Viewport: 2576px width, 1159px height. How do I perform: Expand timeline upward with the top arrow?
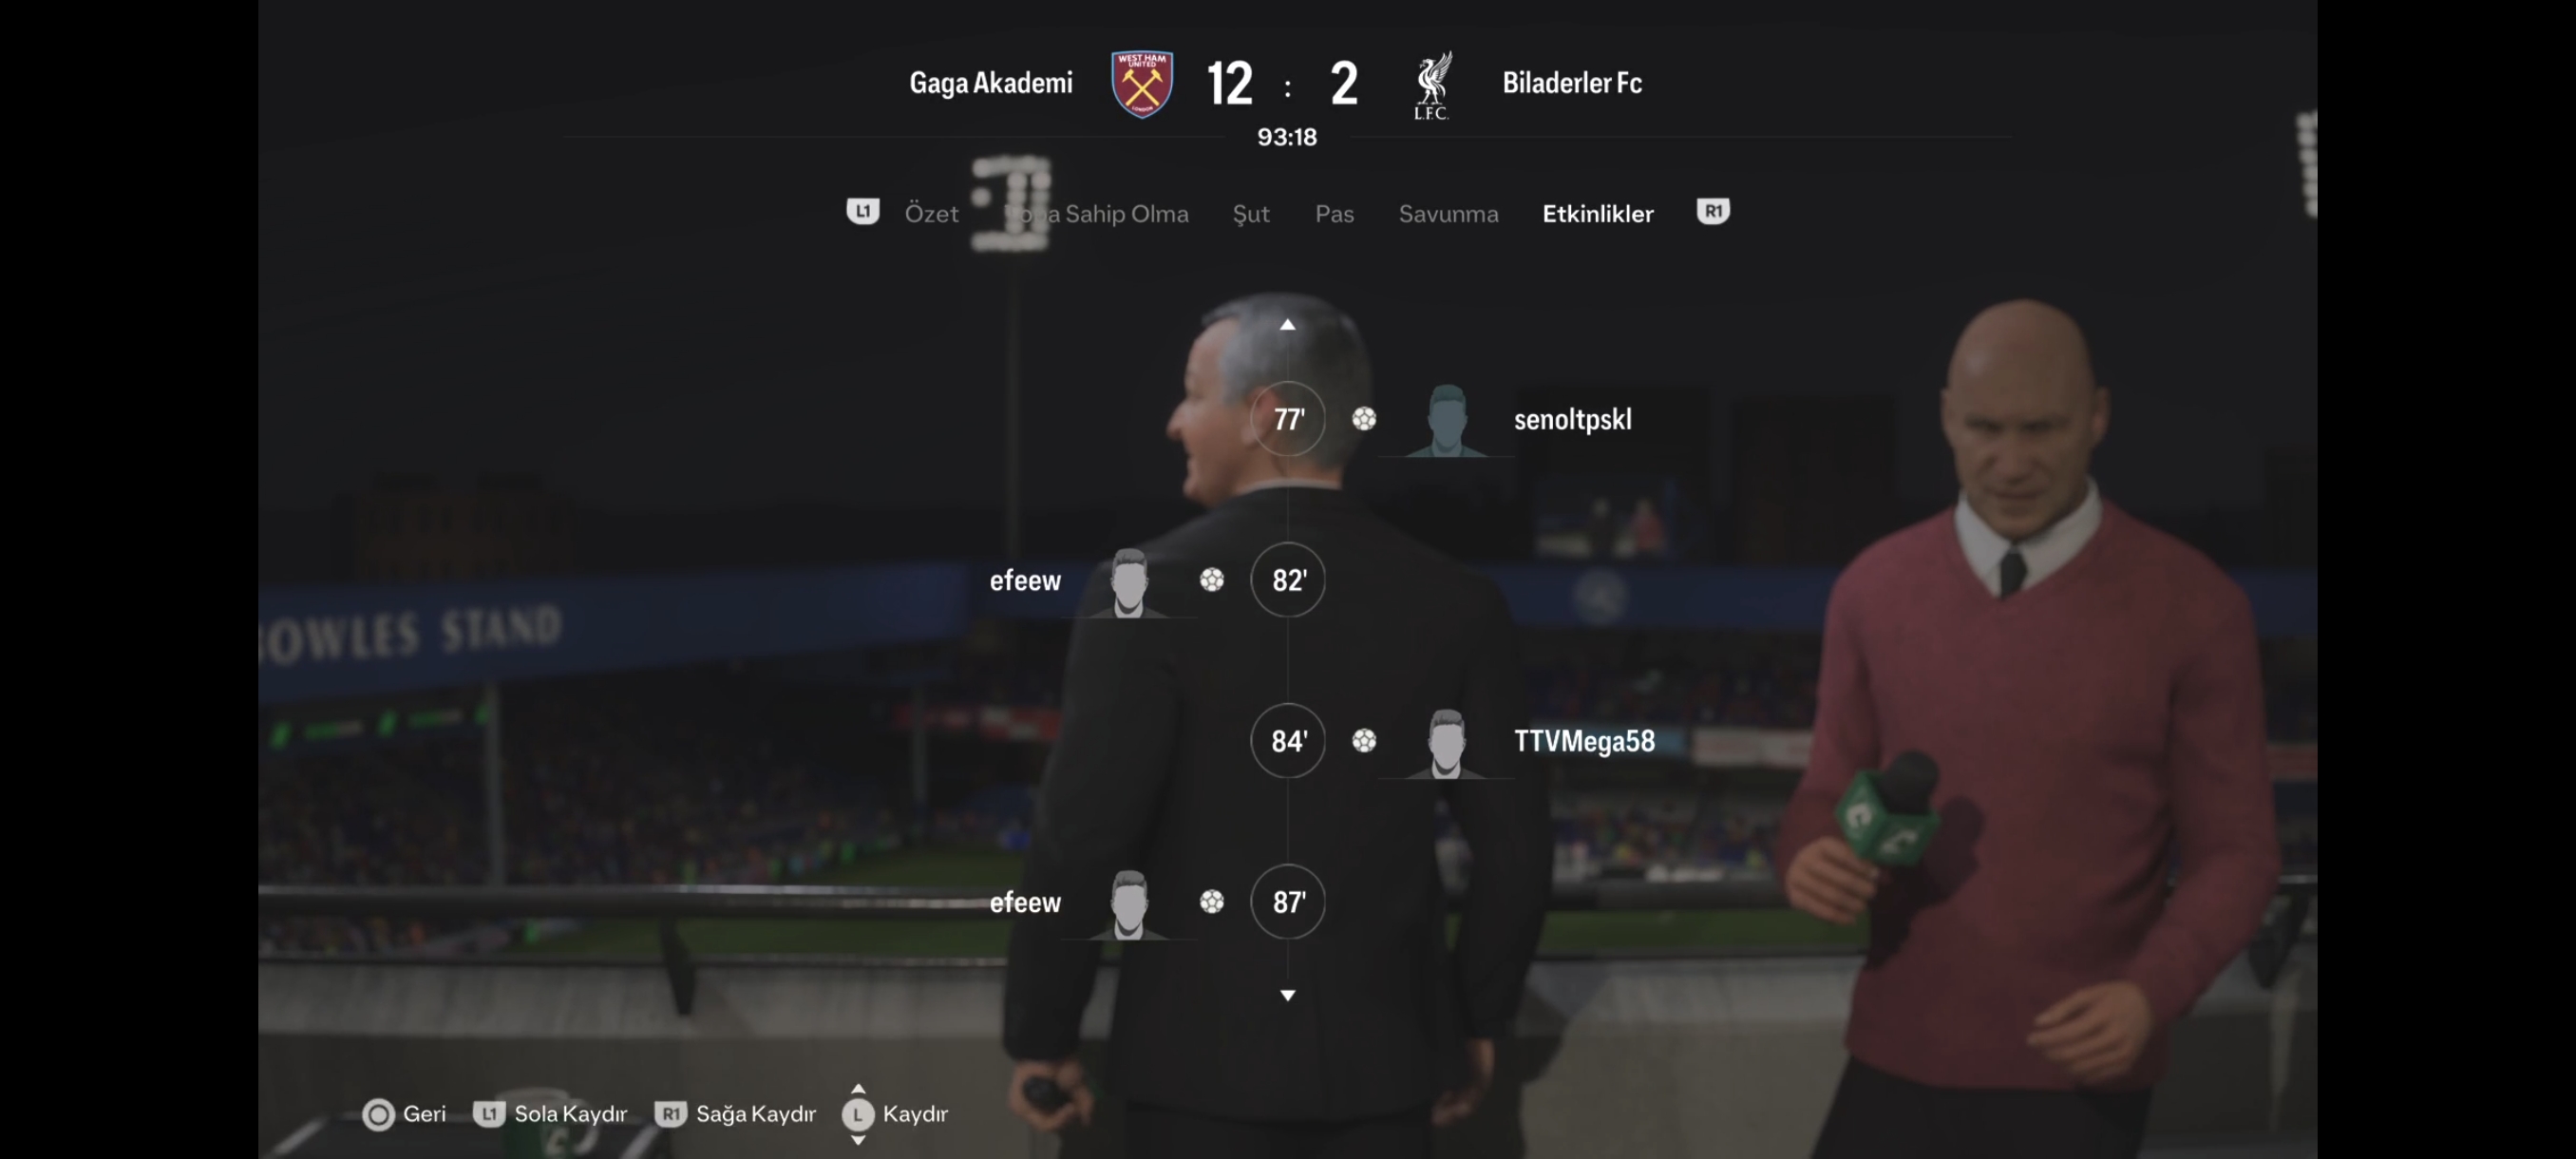click(1288, 325)
